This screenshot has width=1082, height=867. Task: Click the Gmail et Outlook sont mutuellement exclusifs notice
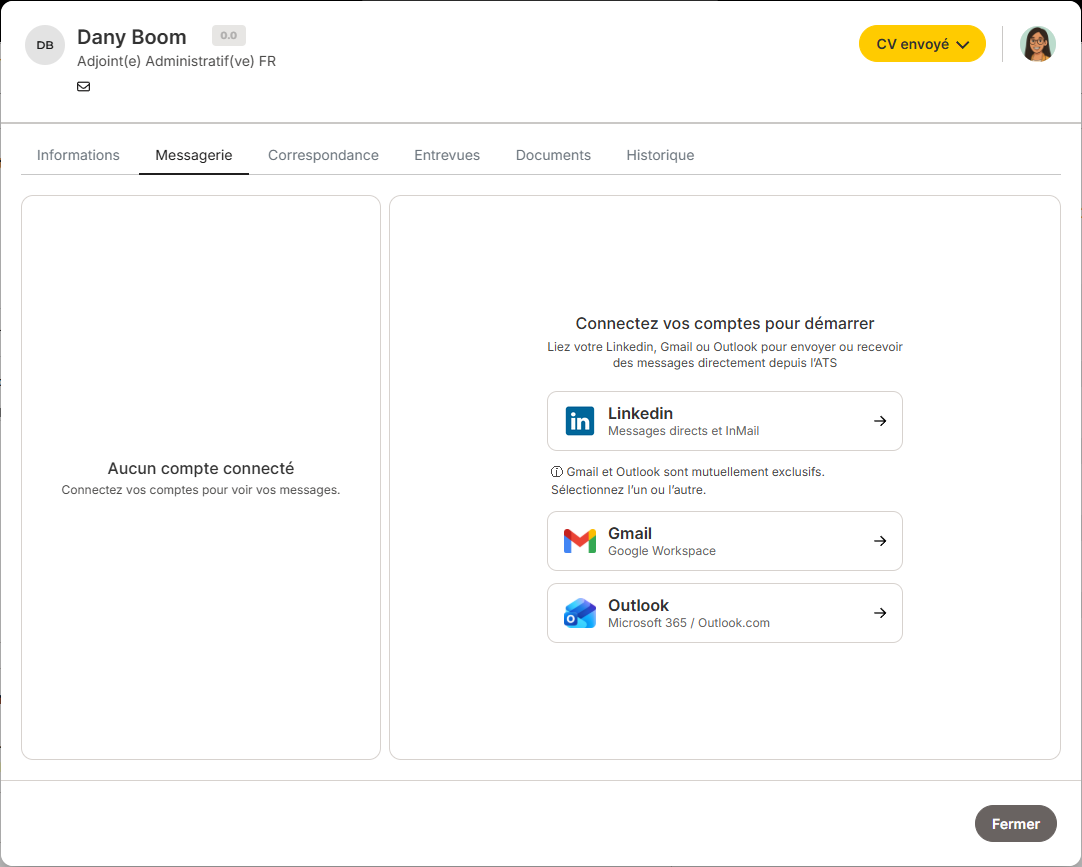tap(688, 480)
